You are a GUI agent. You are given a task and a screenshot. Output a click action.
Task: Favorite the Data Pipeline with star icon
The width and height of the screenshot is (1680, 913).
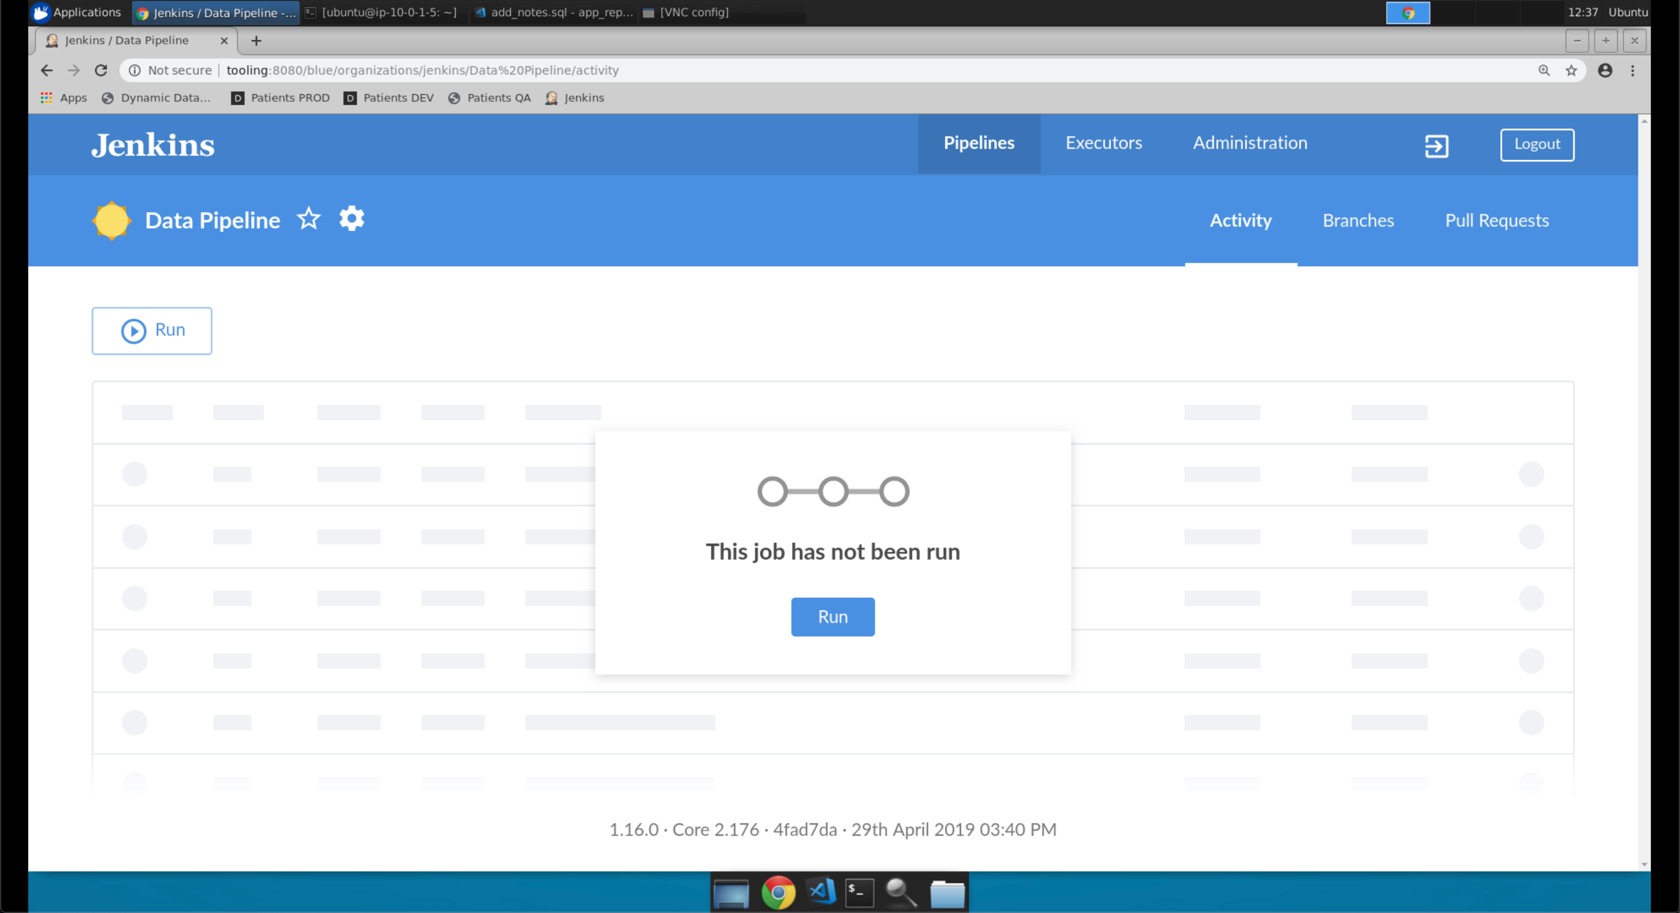coord(309,219)
